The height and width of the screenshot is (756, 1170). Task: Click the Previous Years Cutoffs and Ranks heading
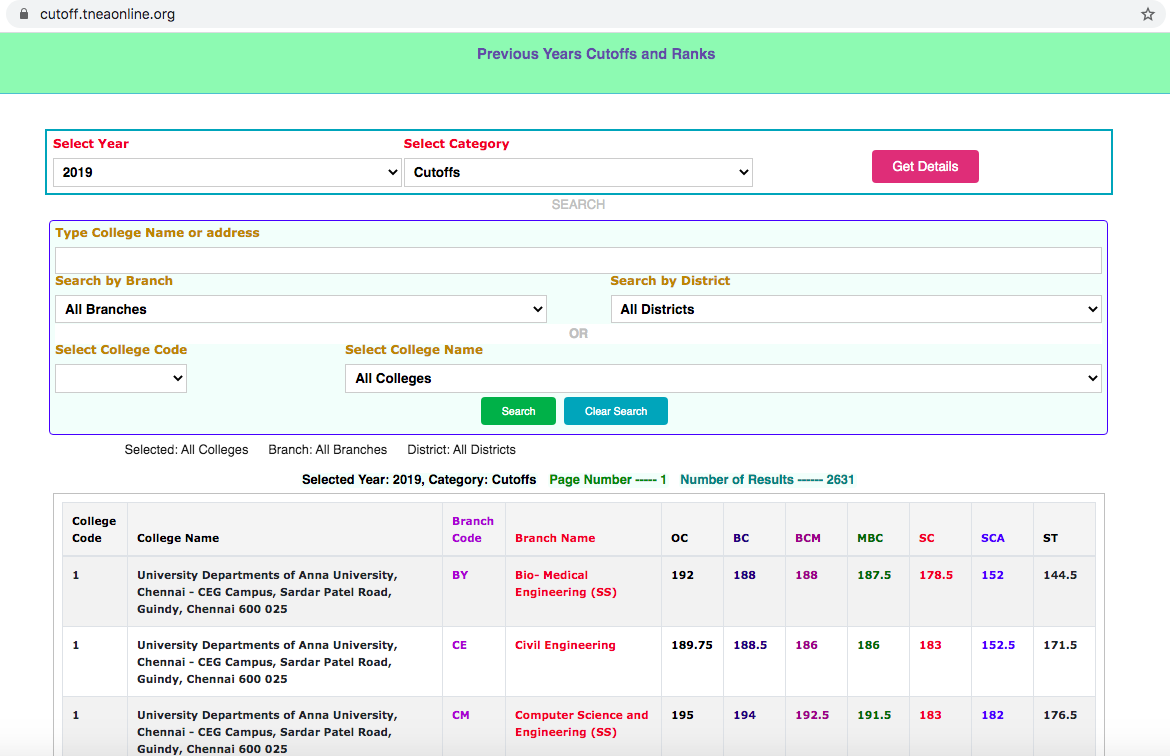(x=596, y=54)
